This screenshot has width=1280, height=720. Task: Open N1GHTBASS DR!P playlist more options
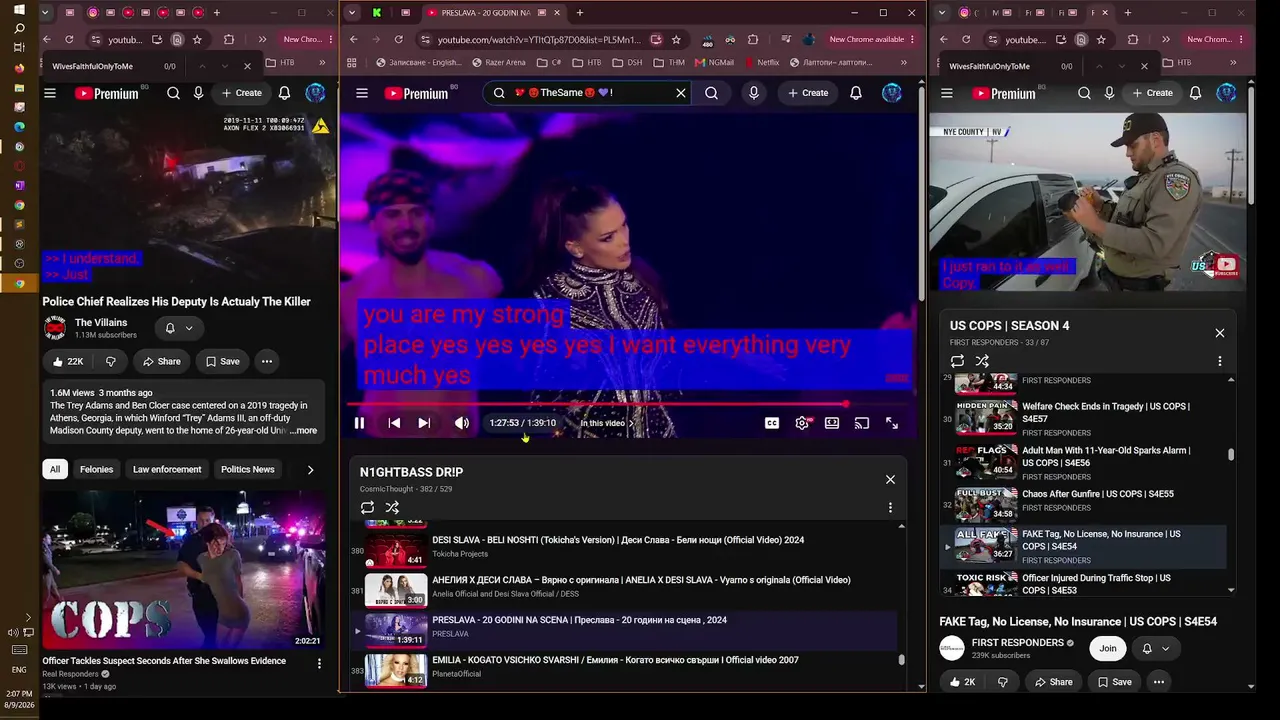point(890,507)
